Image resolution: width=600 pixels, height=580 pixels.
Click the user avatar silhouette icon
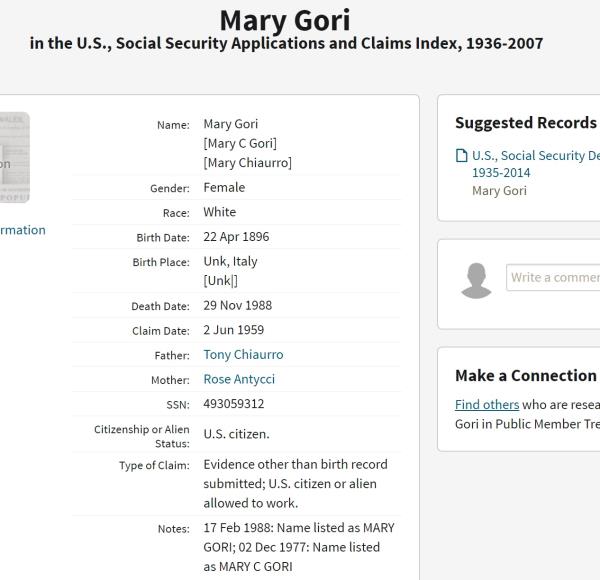(476, 280)
